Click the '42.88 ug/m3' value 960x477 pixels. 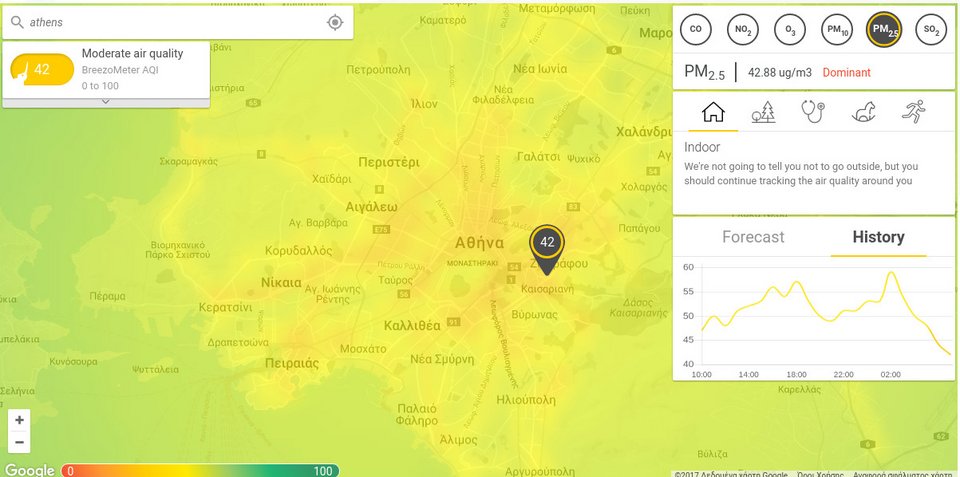779,72
